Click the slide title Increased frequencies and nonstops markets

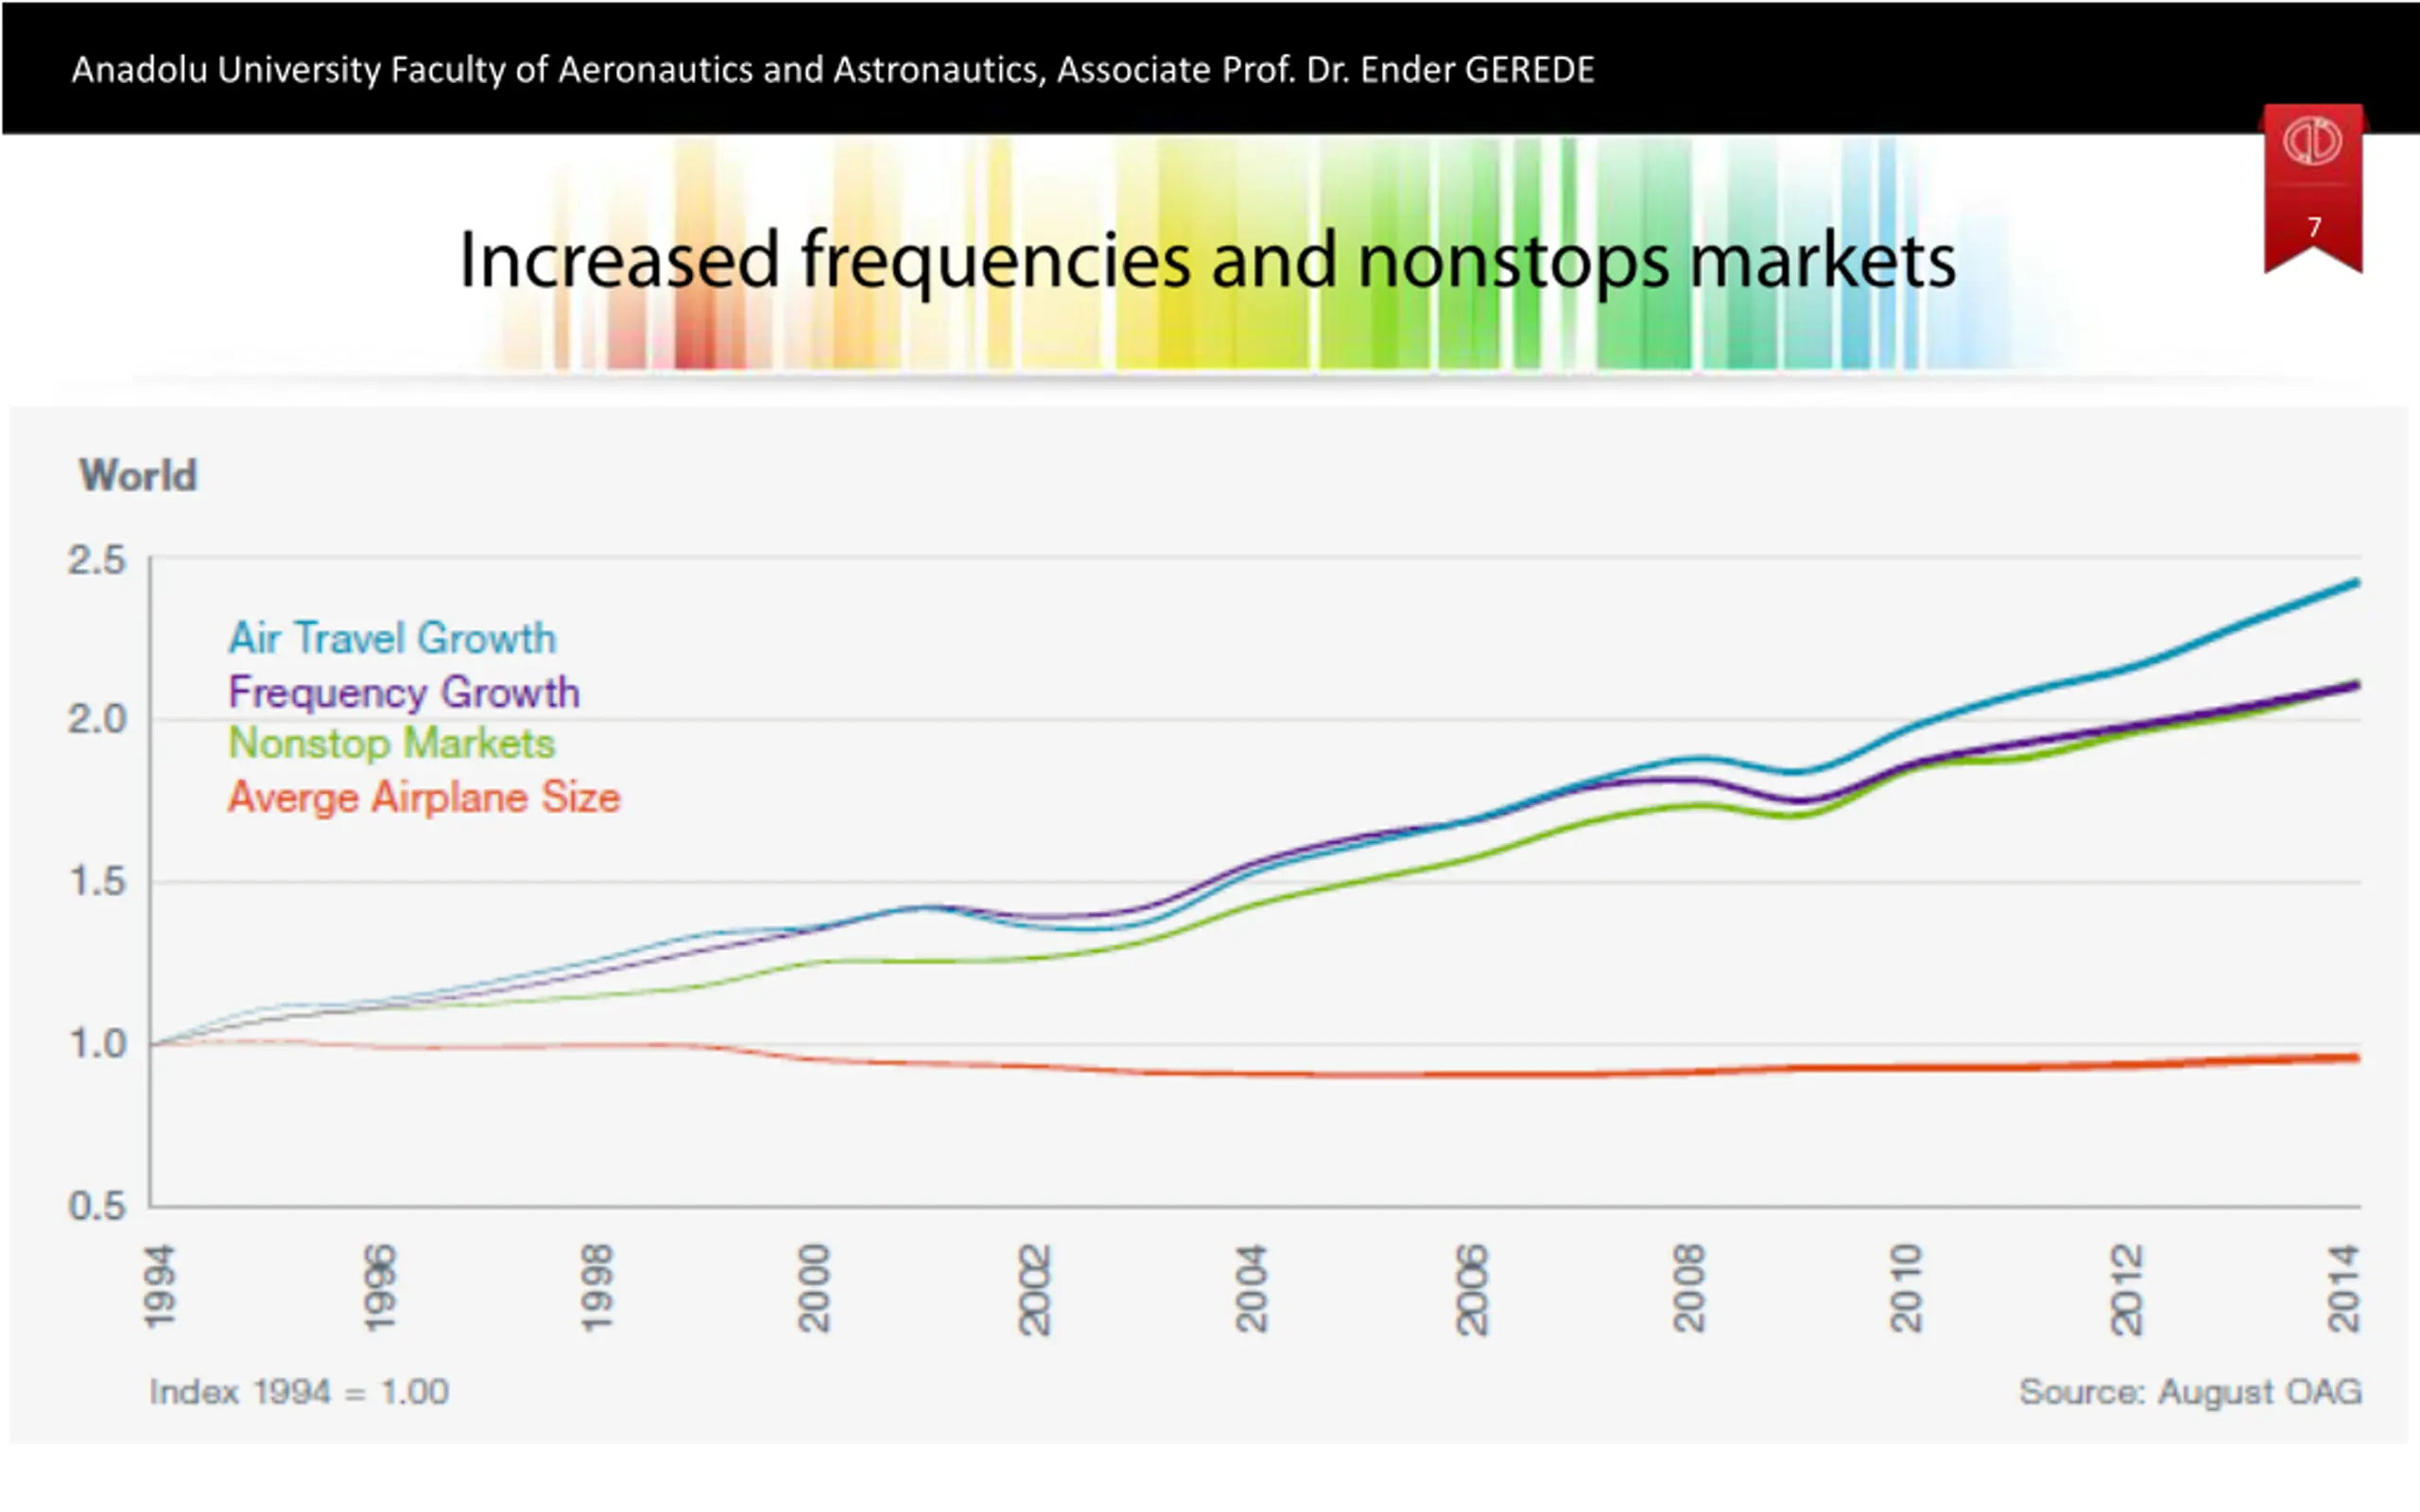tap(1207, 260)
